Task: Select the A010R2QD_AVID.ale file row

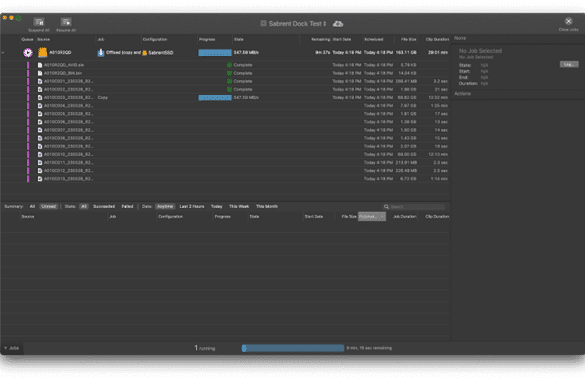Action: (225, 65)
